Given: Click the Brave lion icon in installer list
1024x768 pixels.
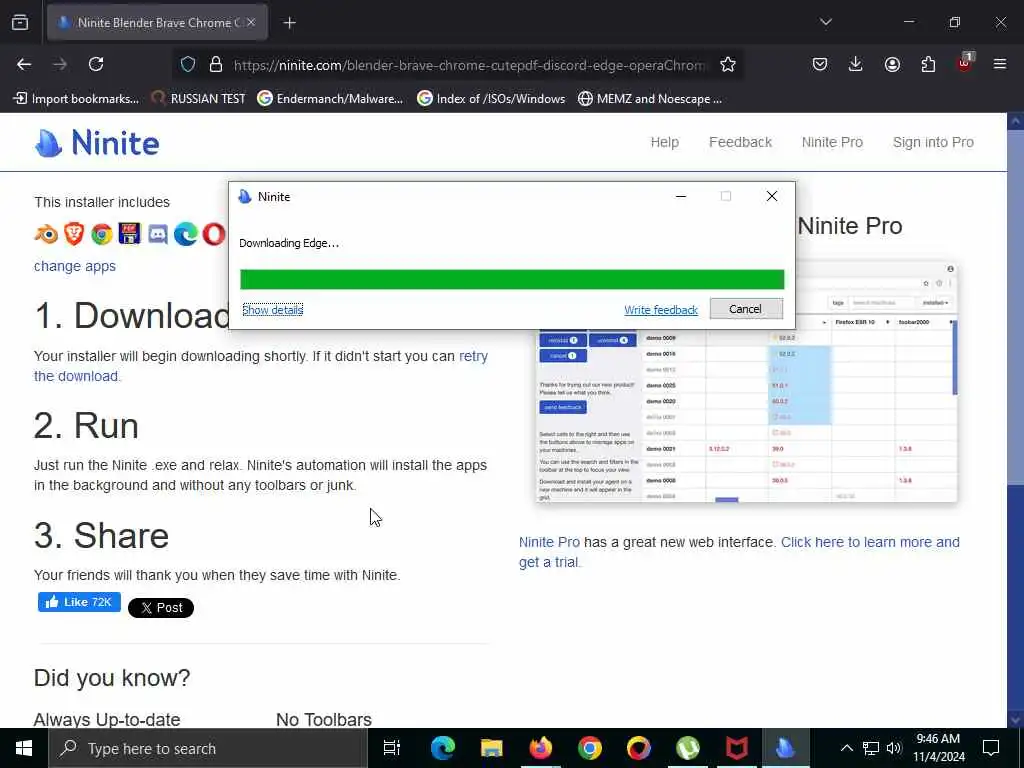Looking at the screenshot, I should coord(74,234).
